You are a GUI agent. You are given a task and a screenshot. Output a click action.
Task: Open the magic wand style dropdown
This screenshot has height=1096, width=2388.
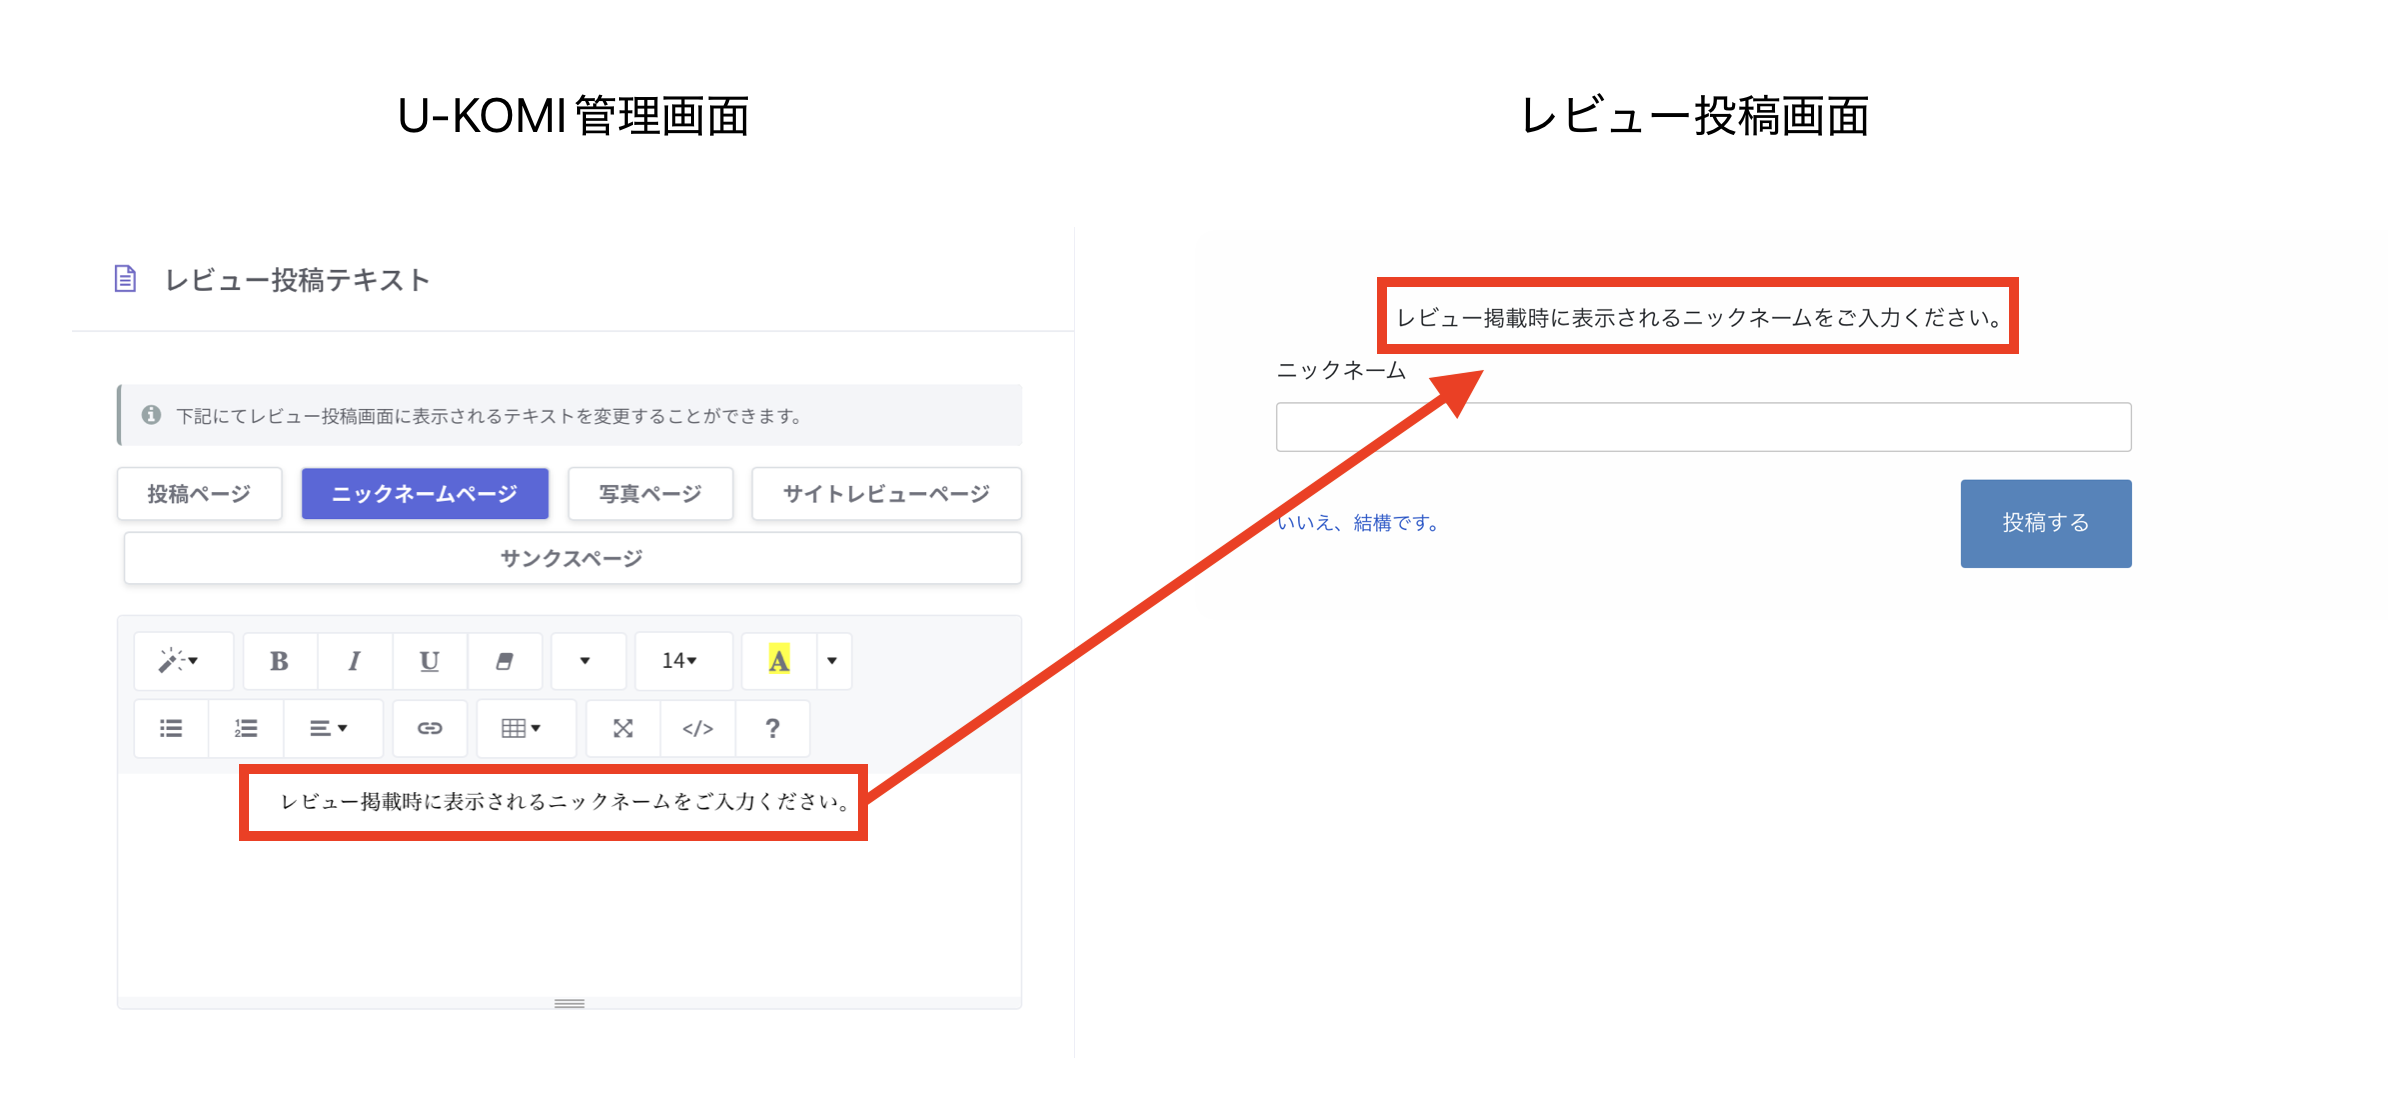(x=180, y=661)
